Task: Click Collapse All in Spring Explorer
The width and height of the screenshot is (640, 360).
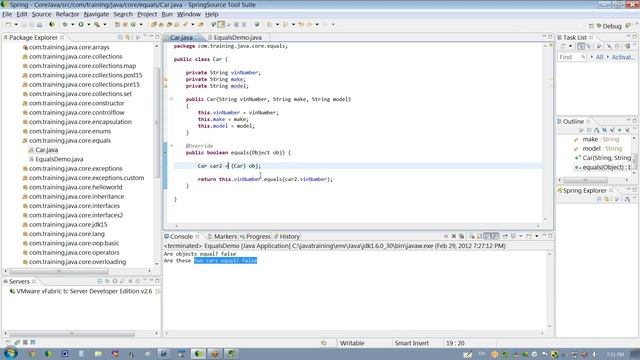Action: click(599, 199)
